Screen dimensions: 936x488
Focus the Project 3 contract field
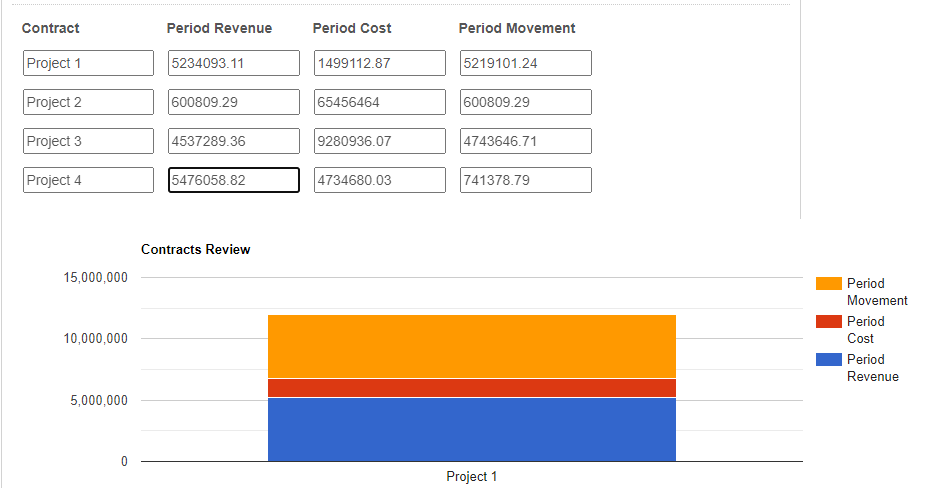click(88, 141)
